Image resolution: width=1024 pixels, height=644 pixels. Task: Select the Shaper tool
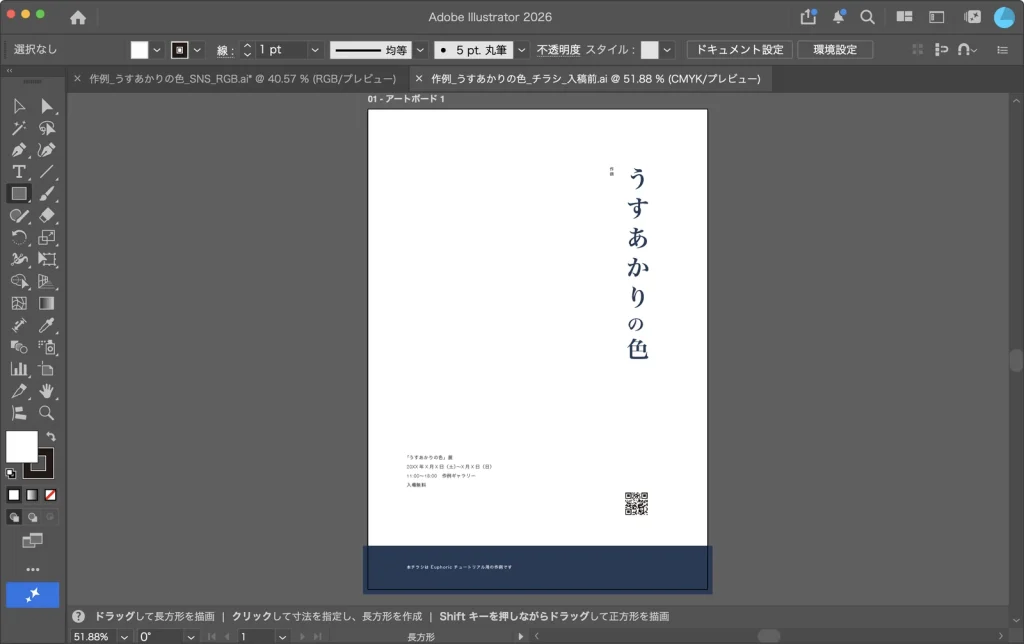(x=19, y=216)
